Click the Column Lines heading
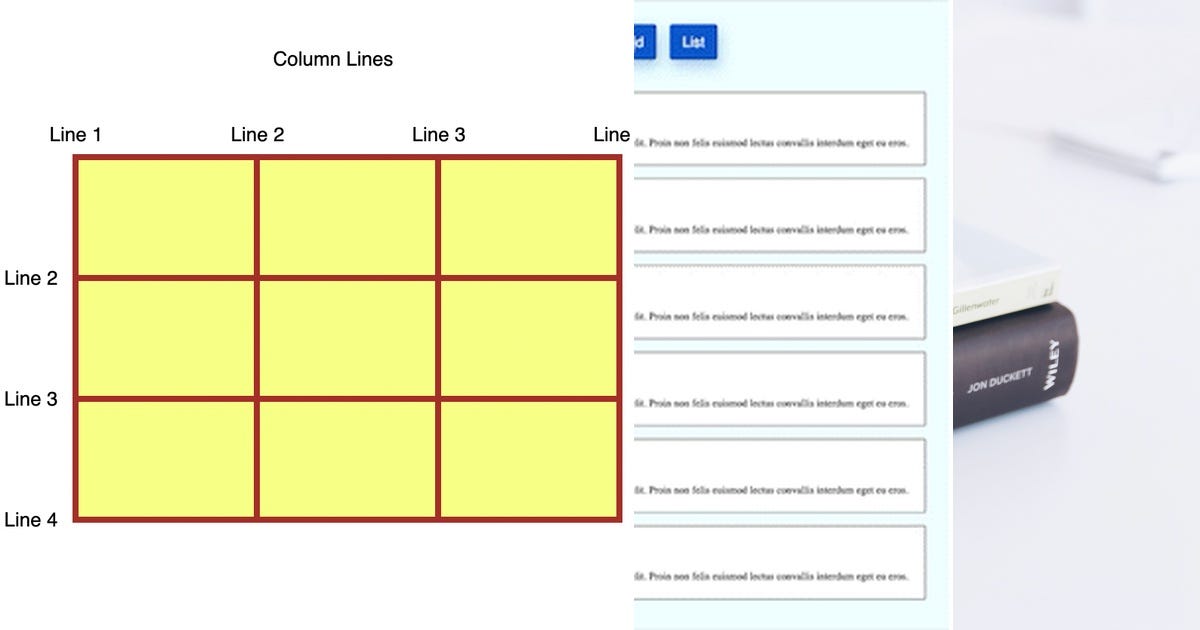The height and width of the screenshot is (630, 1200). [x=332, y=59]
